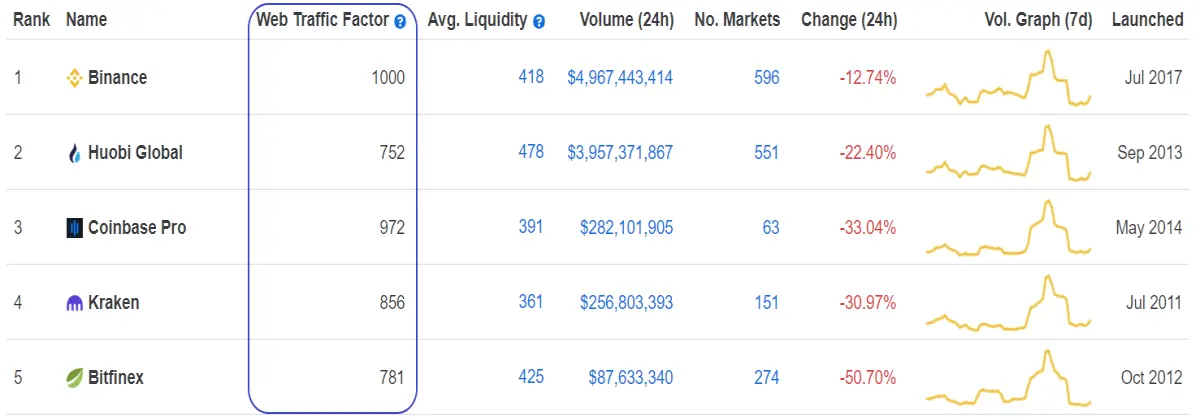
Task: Click Kraken volume $256,803,393
Action: coord(627,303)
